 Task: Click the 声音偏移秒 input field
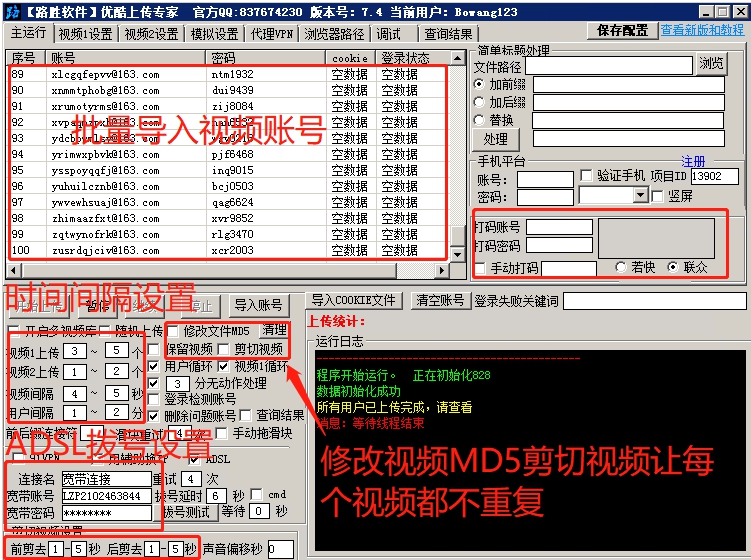(281, 550)
